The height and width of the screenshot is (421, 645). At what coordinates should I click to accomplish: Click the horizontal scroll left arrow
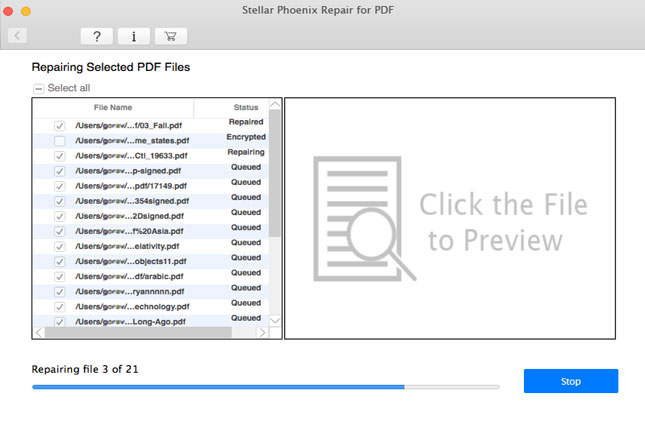point(39,332)
